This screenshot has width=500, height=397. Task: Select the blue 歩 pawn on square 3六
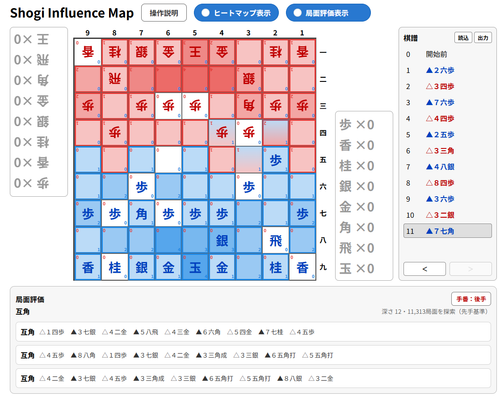(x=249, y=187)
